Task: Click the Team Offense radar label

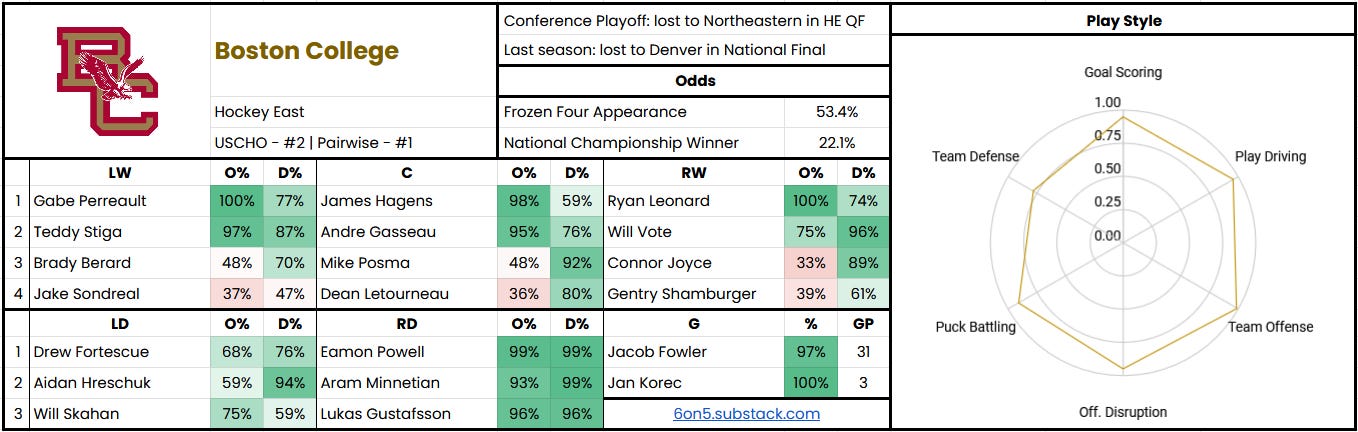Action: 1270,327
